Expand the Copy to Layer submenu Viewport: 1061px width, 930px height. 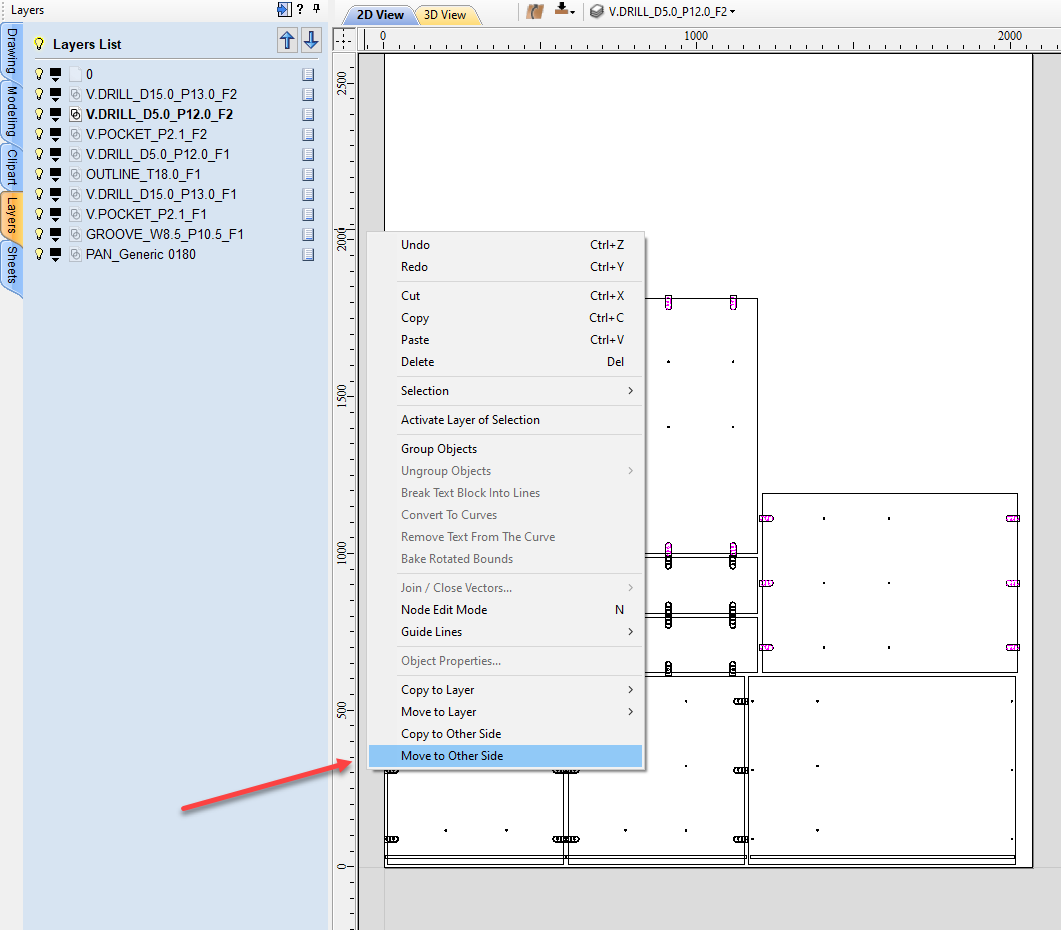click(505, 690)
